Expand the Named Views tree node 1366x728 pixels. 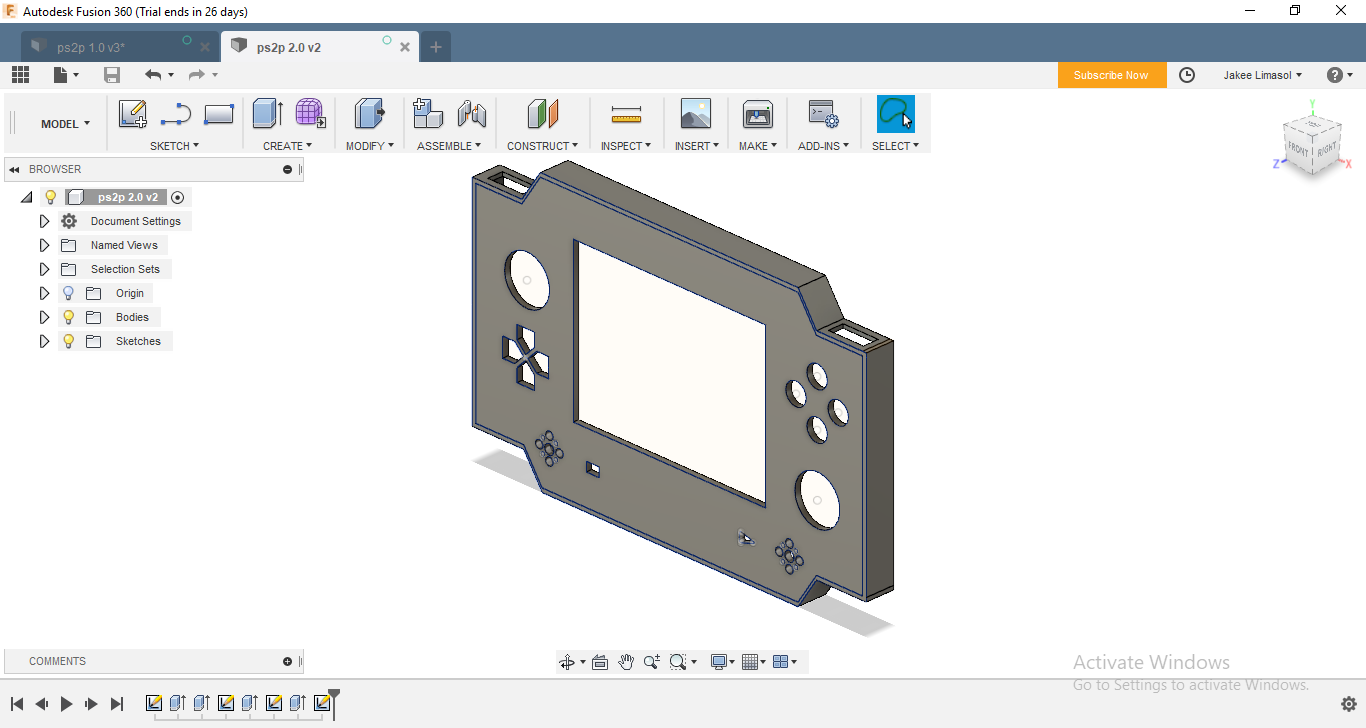(x=44, y=245)
